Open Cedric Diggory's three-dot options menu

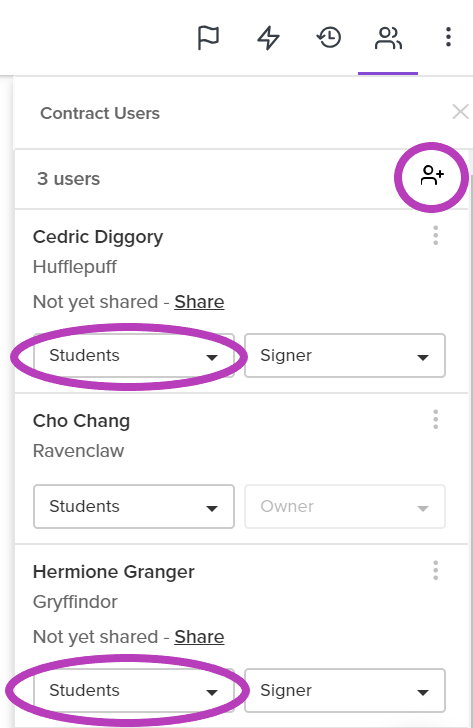click(435, 235)
